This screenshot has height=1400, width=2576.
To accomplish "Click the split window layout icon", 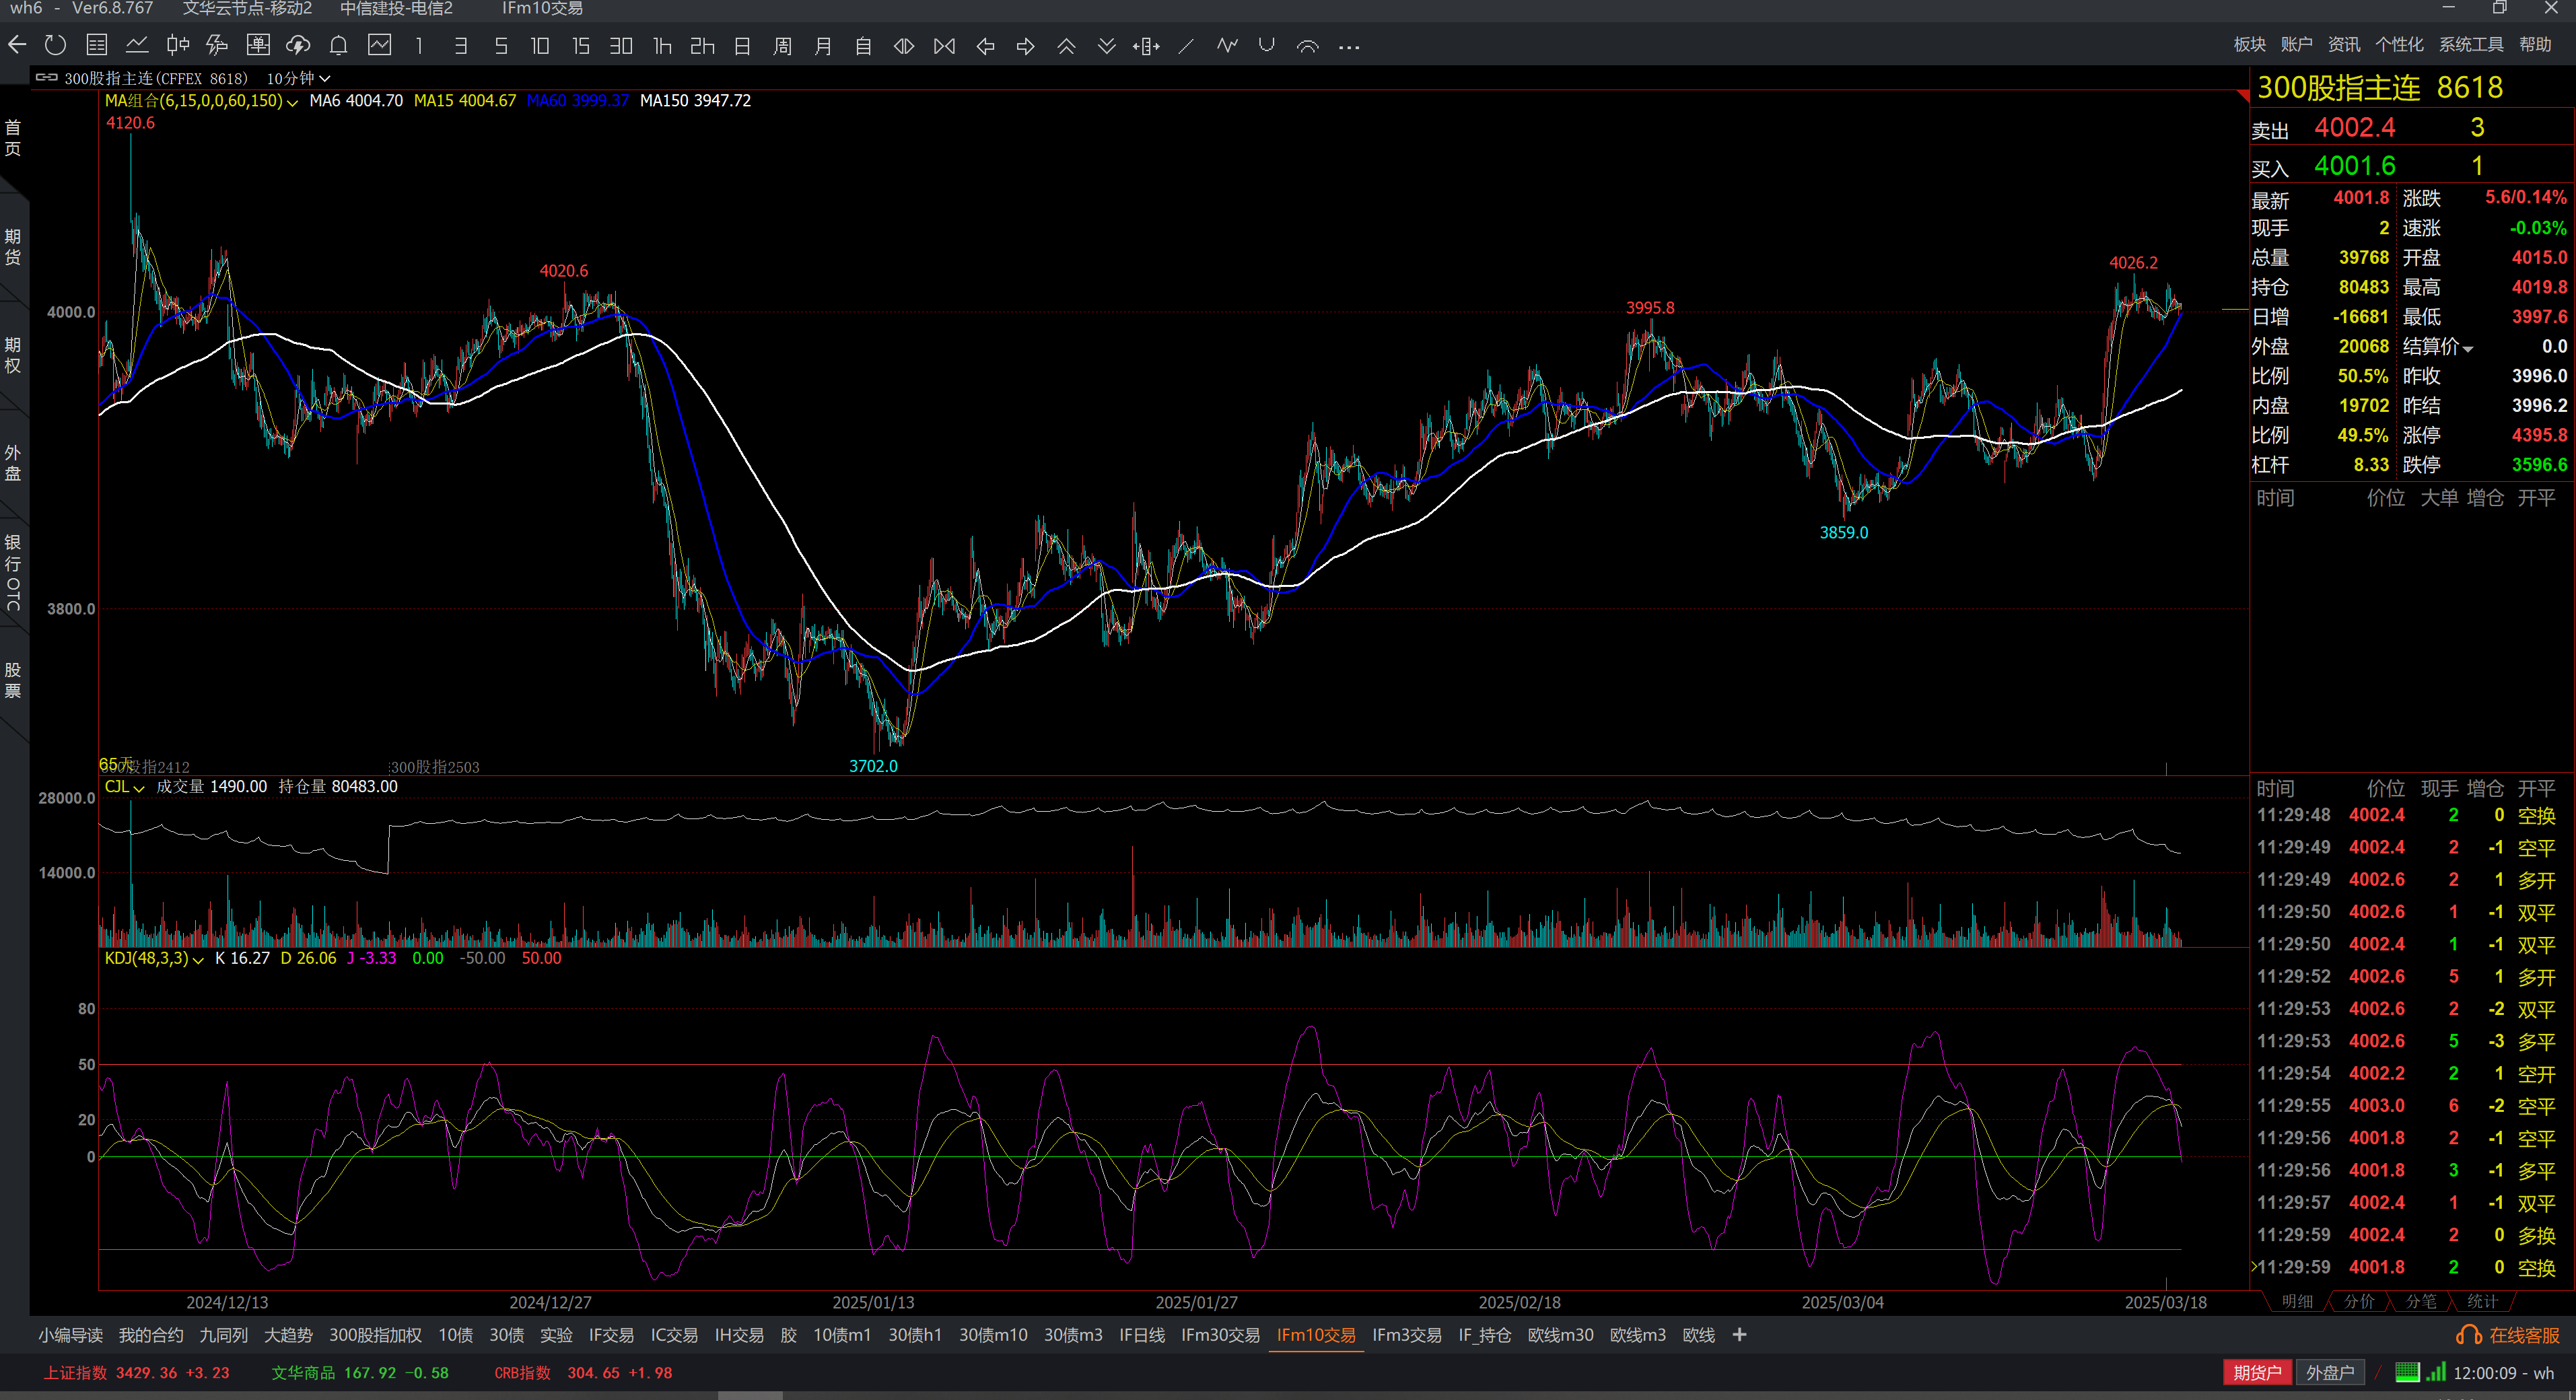I will click(1146, 45).
